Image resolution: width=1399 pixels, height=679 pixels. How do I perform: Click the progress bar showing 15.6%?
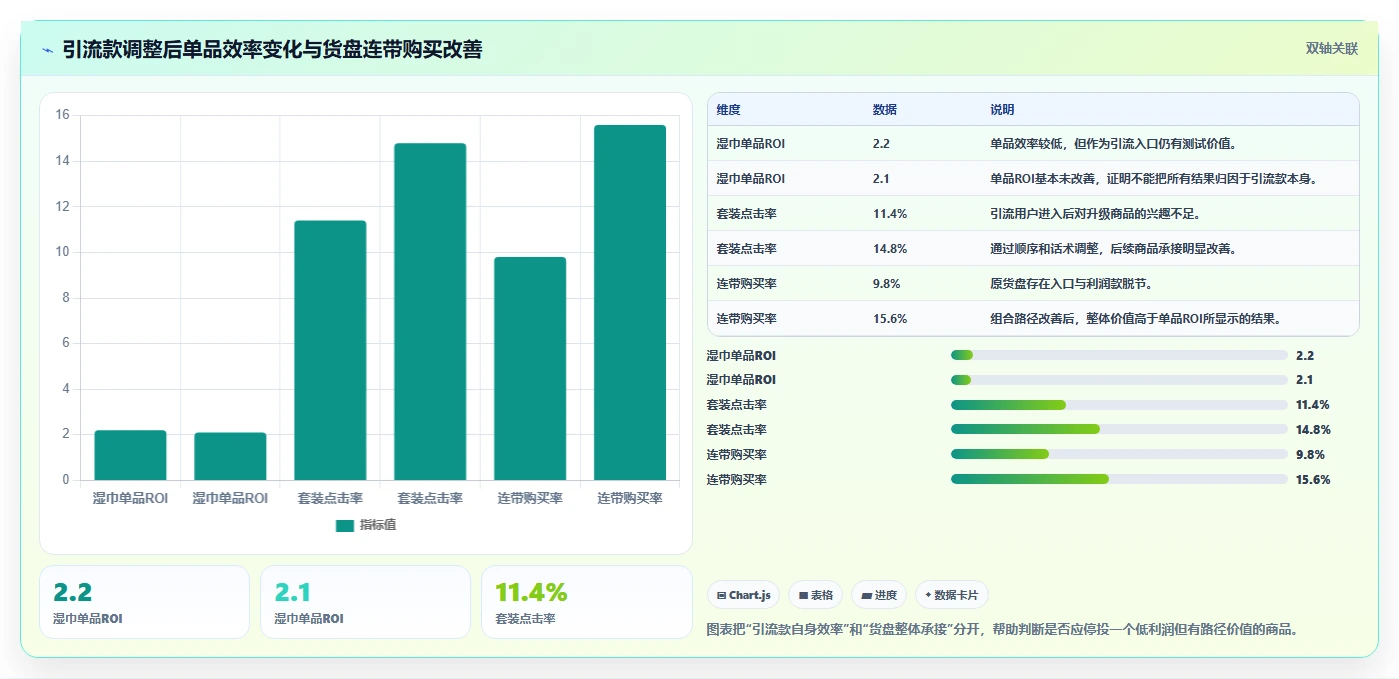(x=1119, y=480)
